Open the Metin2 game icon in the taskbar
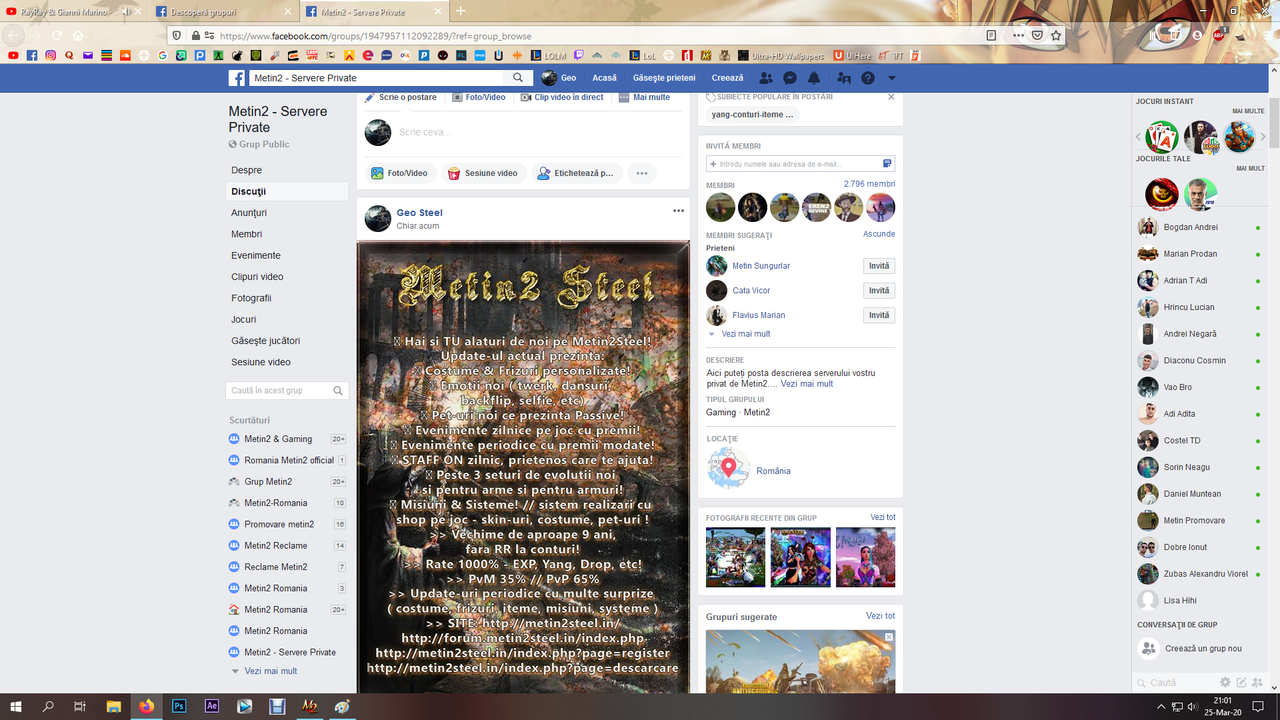The image size is (1280, 720). [310, 706]
